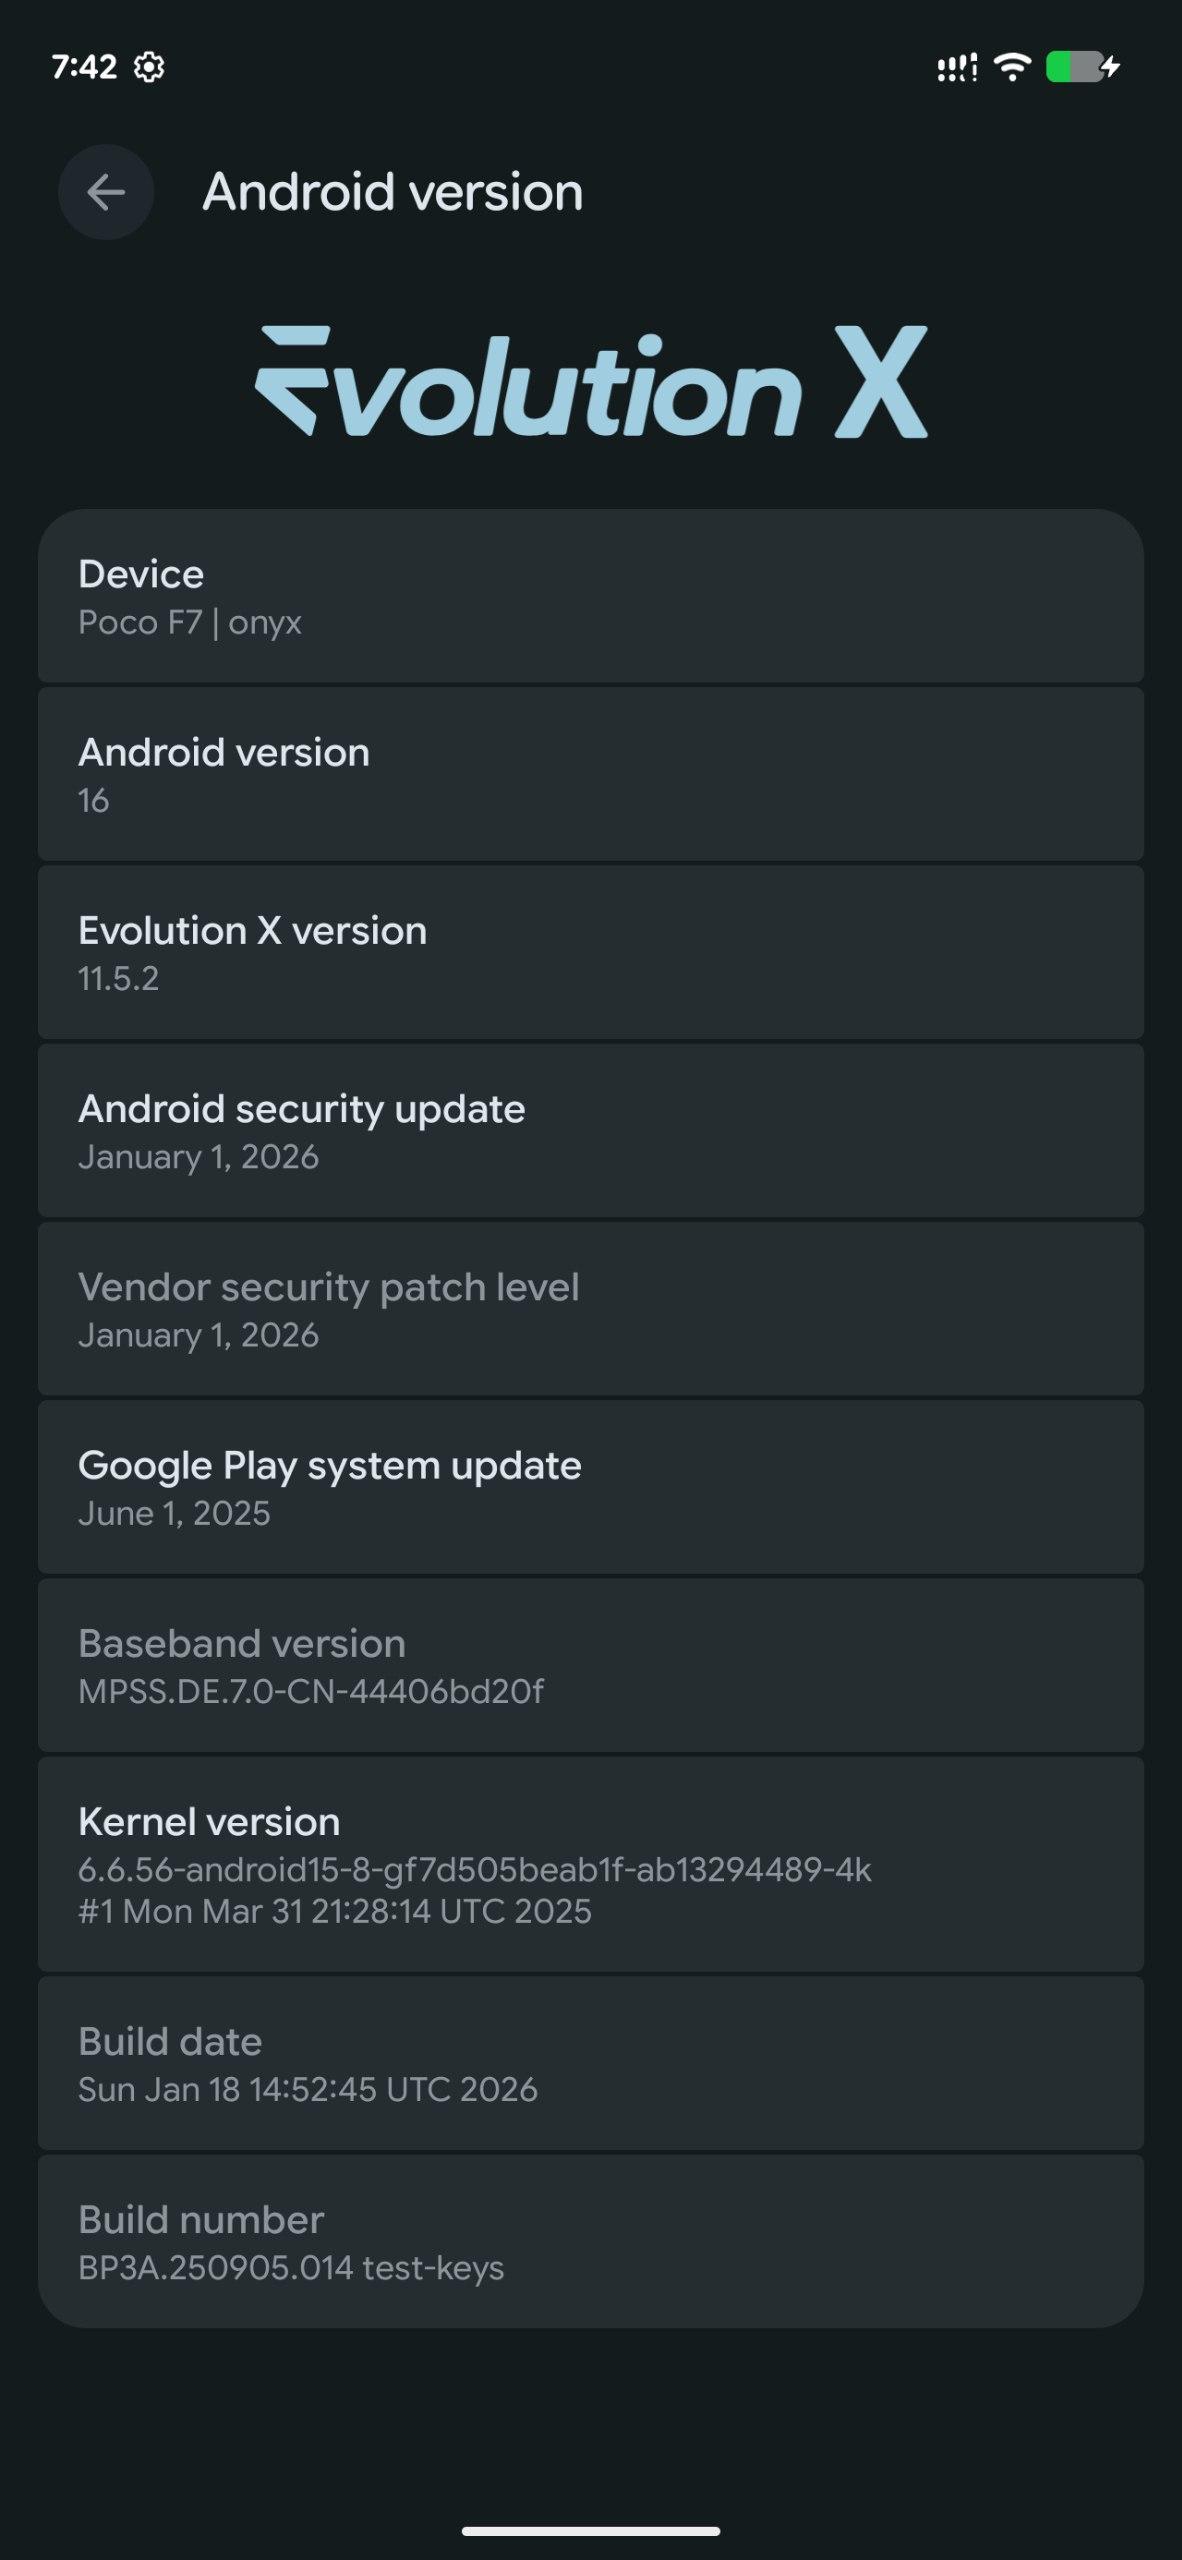Screen dimensions: 1182x2560
Task: Tap the settings gear status icon
Action: pos(149,67)
